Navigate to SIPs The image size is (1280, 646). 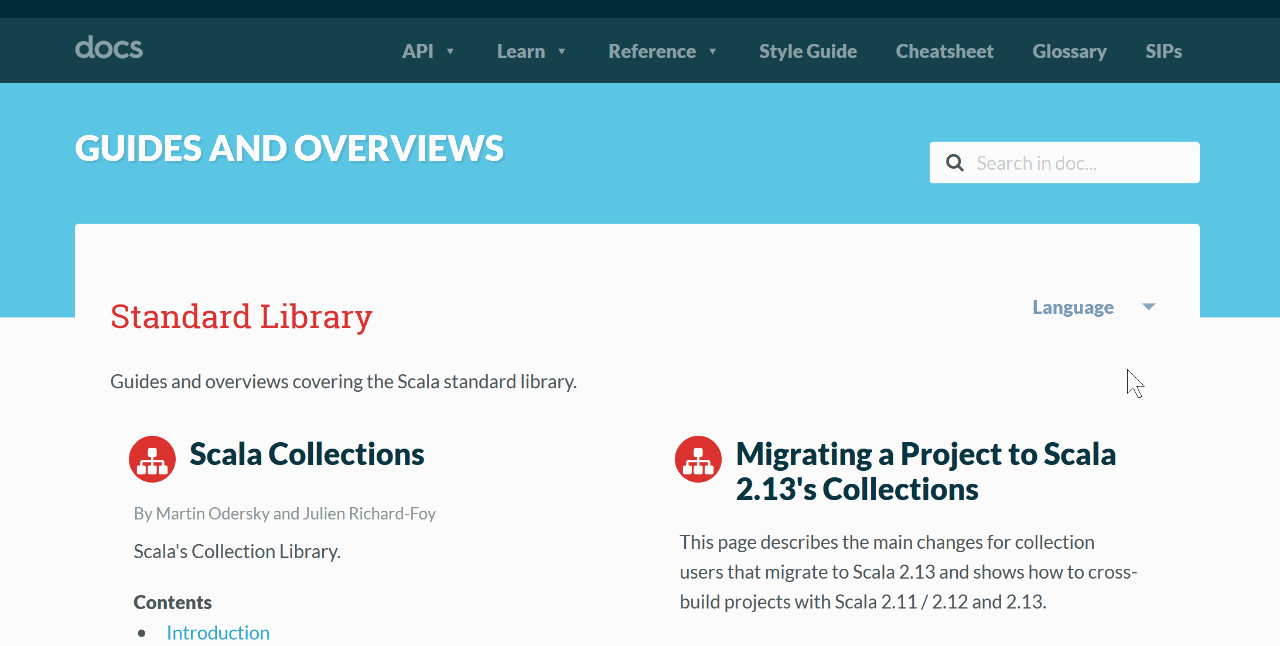[x=1164, y=51]
